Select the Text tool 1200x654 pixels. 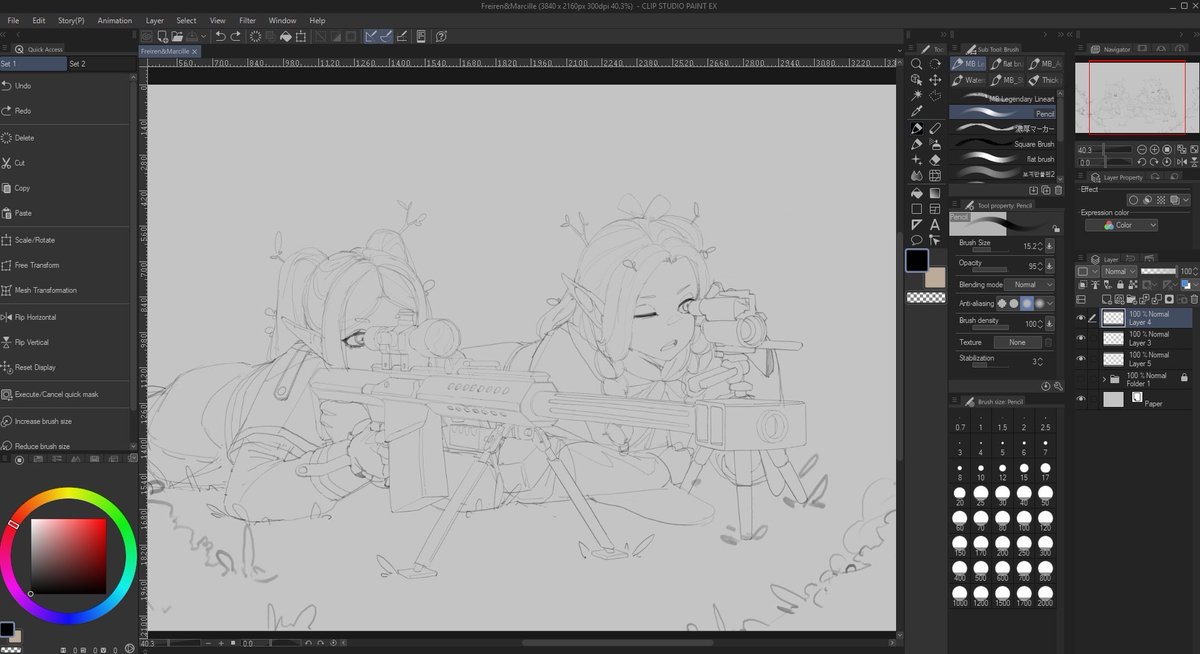pyautogui.click(x=935, y=225)
